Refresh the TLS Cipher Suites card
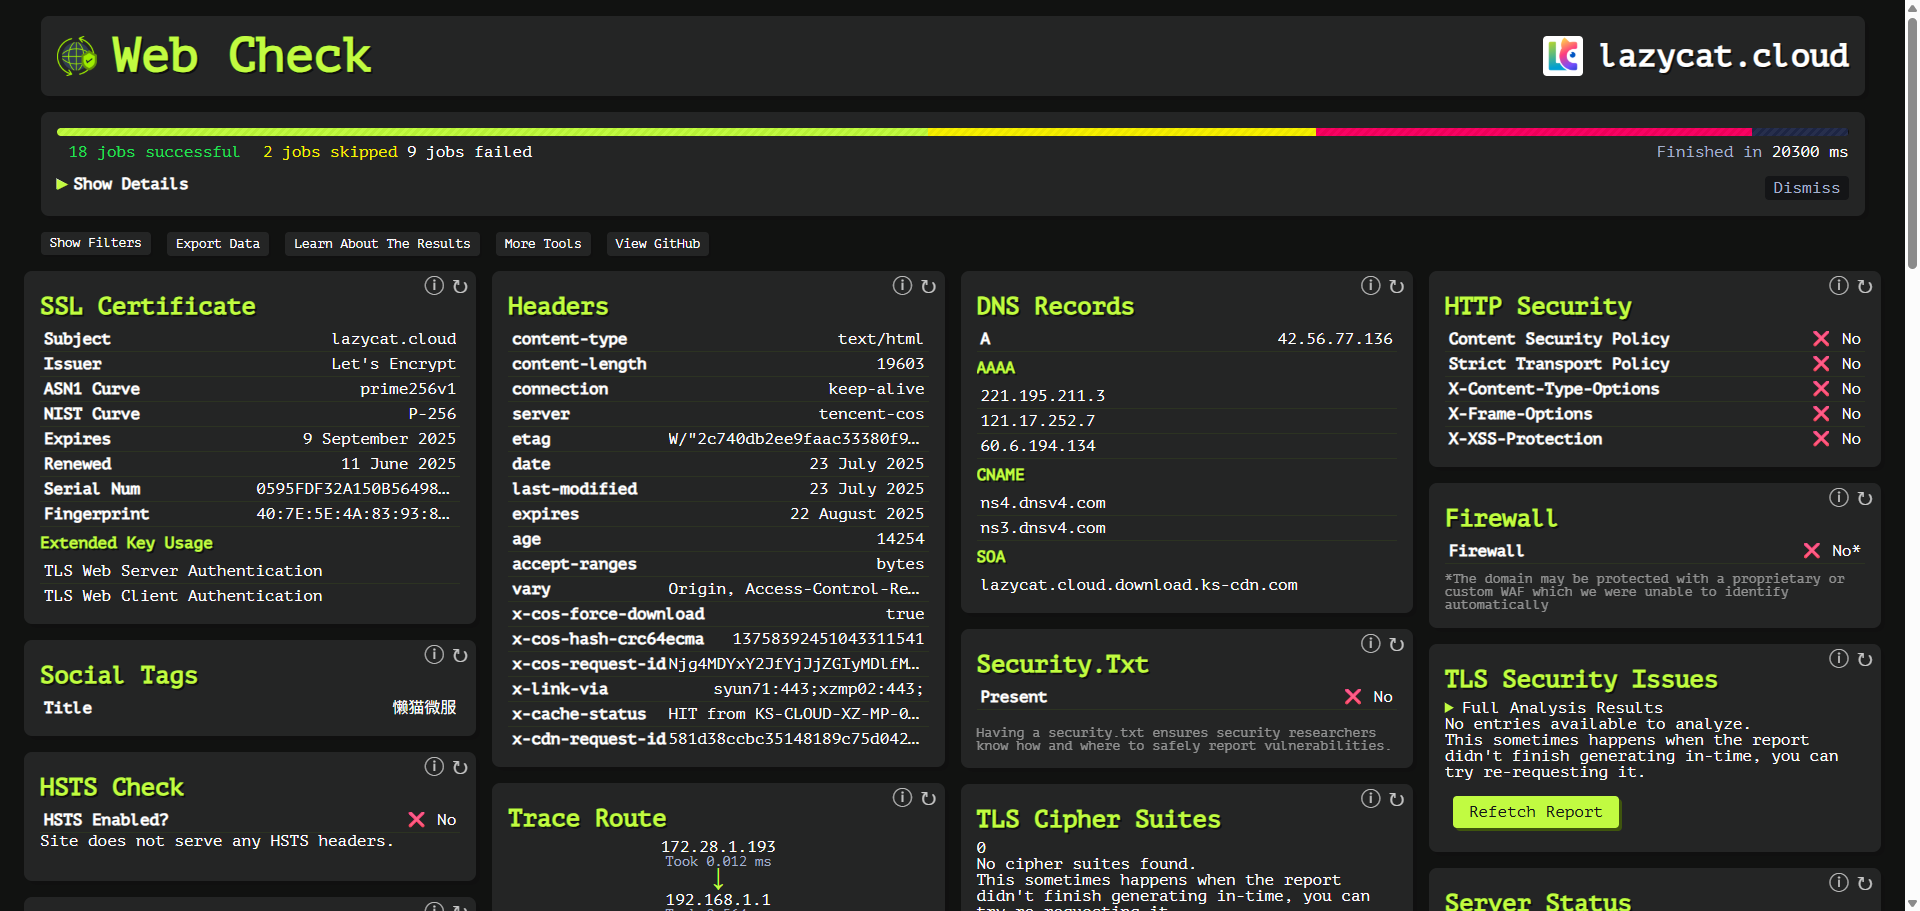1920x911 pixels. coord(1397,799)
